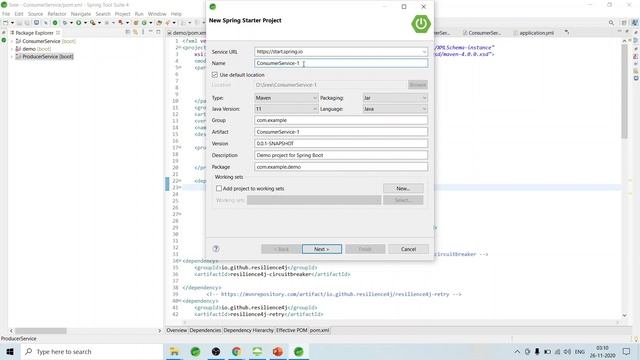Open the Refactor menu
This screenshot has width=640, height=360.
(x=57, y=14)
